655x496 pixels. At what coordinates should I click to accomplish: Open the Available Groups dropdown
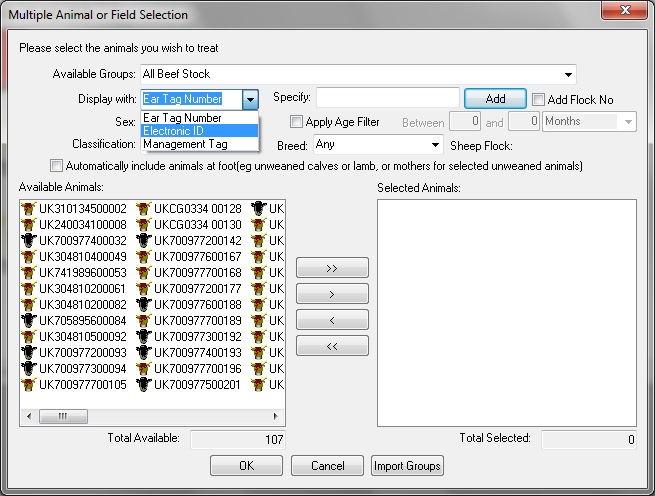[x=569, y=74]
